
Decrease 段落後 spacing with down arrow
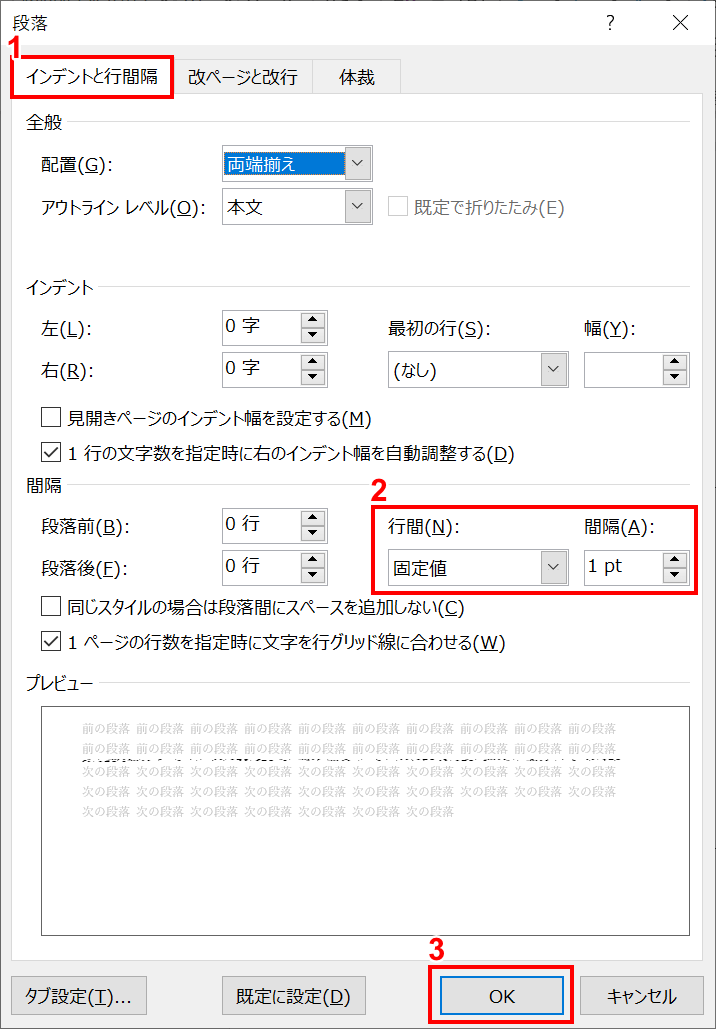(x=313, y=576)
